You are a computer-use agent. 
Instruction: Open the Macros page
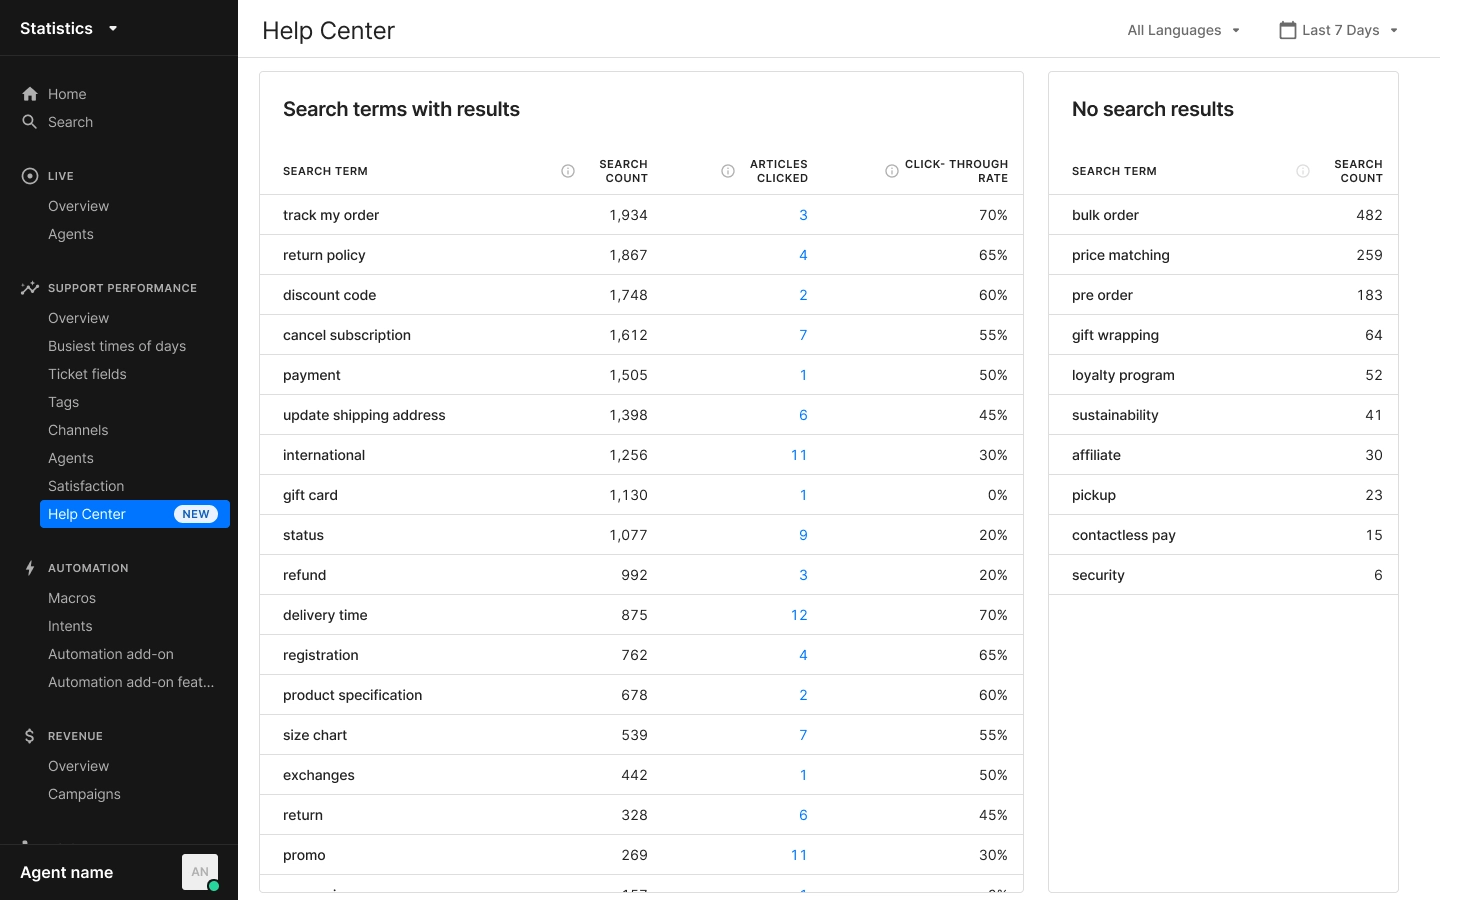[x=72, y=598]
